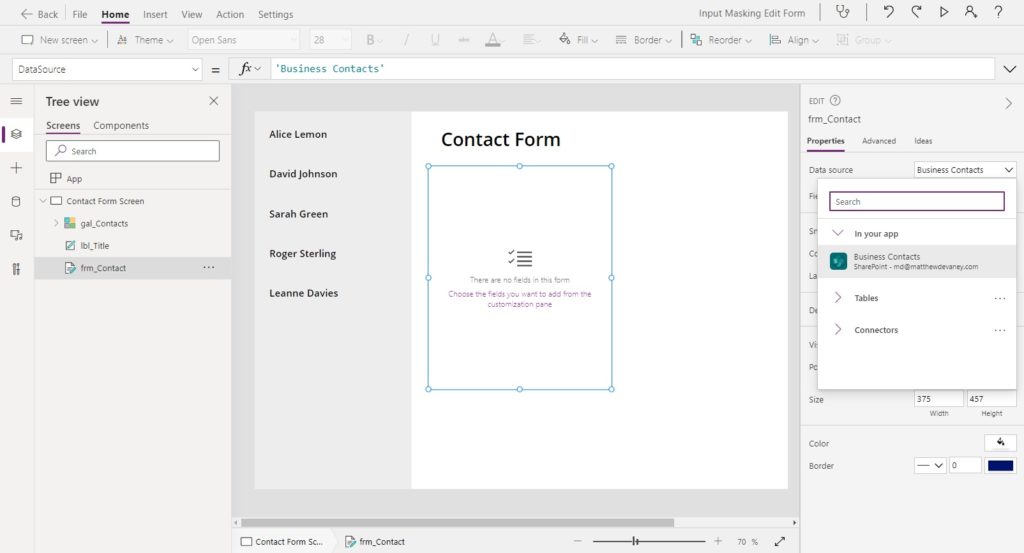The image size is (1024, 553).
Task: Open the Border dropdown
Action: (x=643, y=40)
